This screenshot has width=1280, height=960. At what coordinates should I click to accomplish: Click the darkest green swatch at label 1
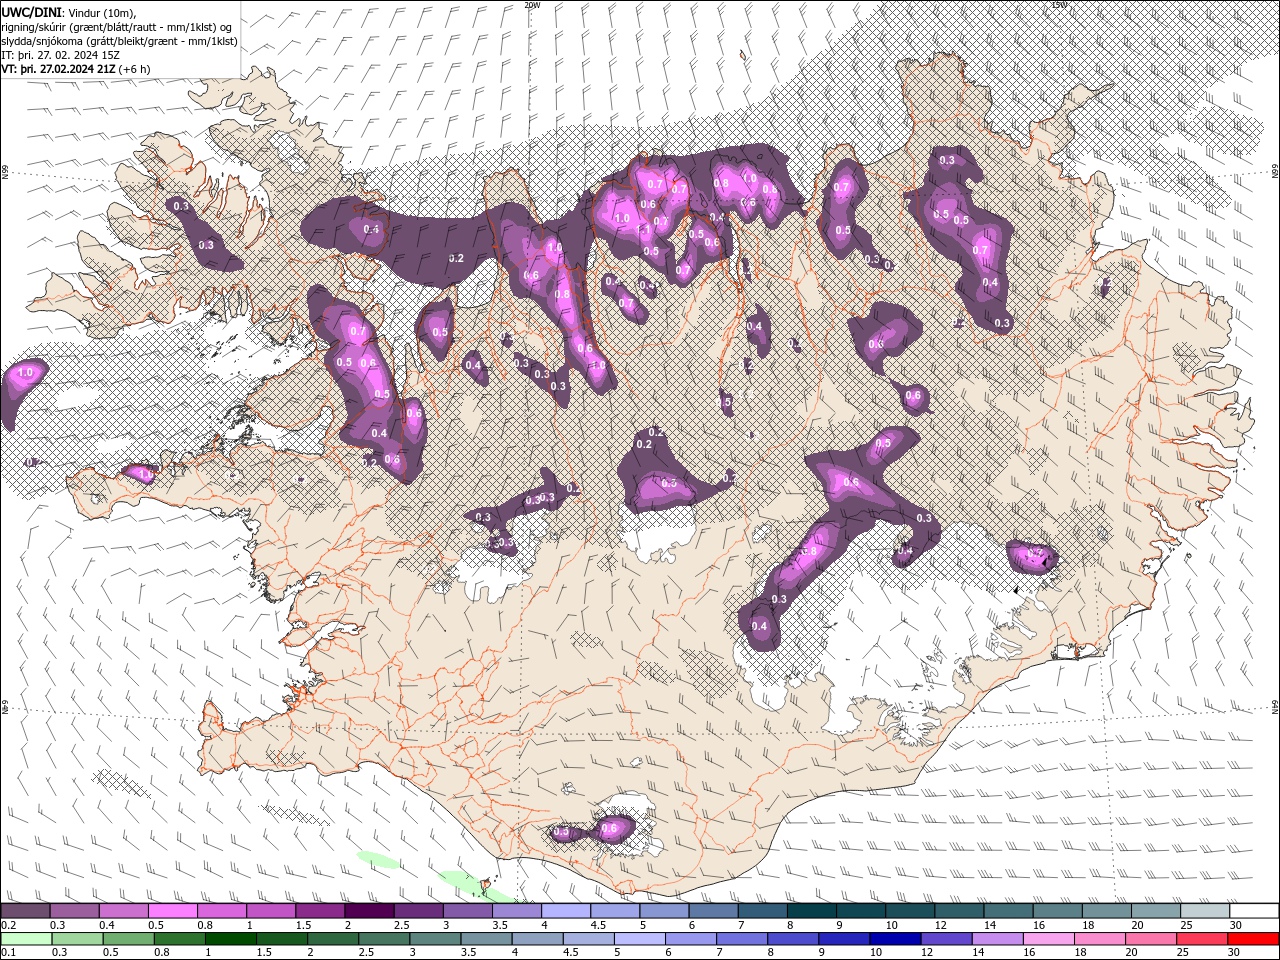coord(232,938)
